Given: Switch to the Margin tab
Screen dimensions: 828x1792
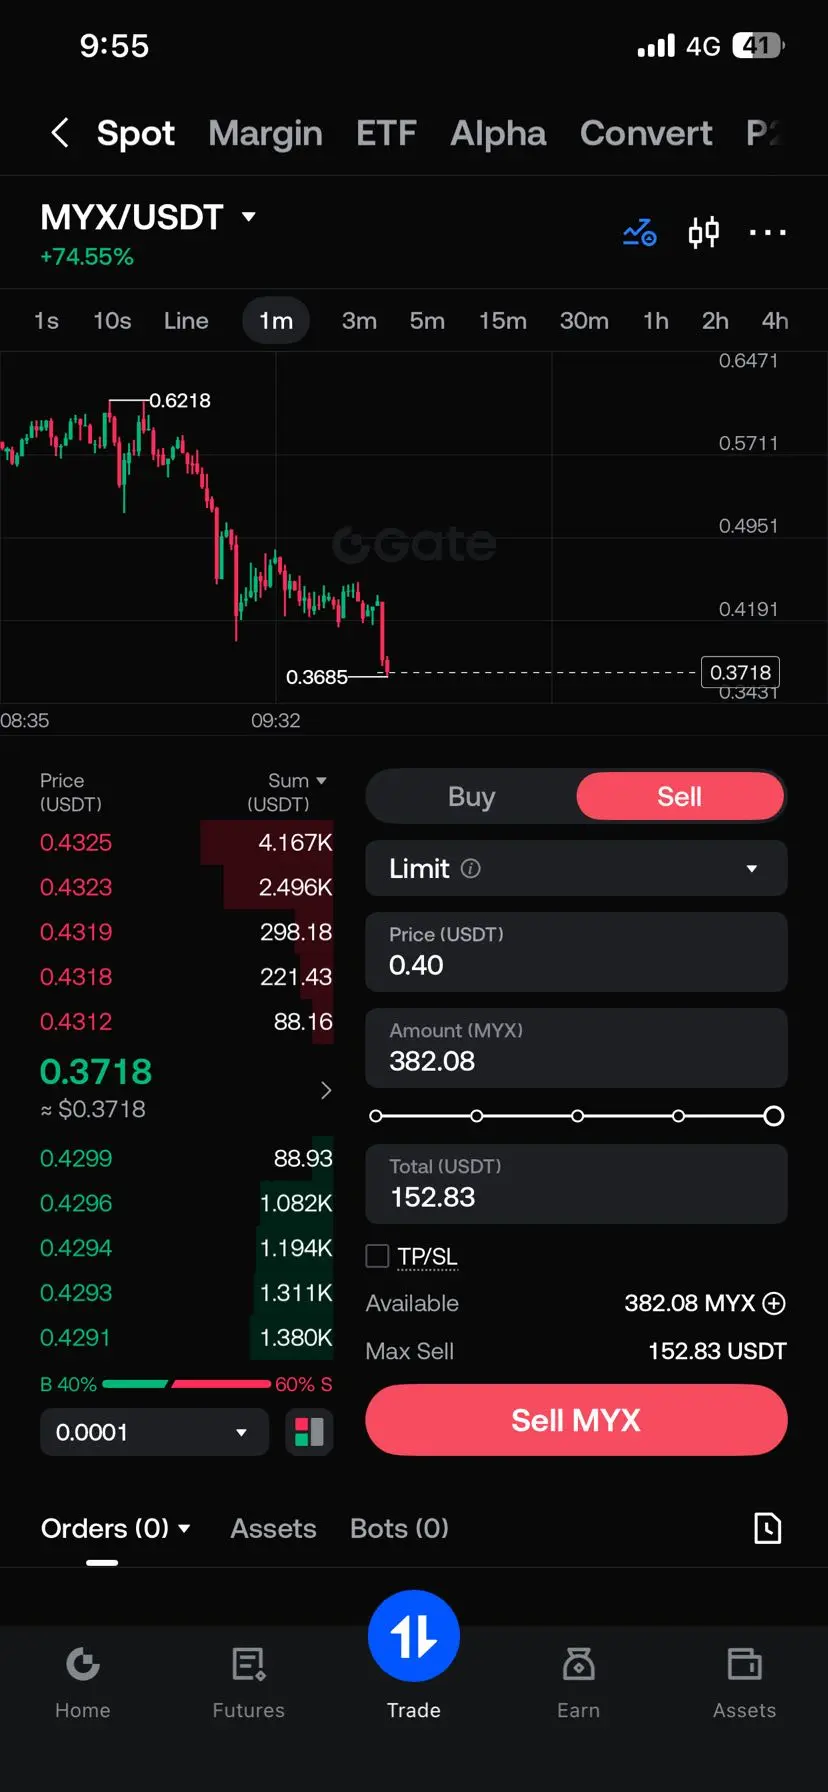Looking at the screenshot, I should coord(265,133).
